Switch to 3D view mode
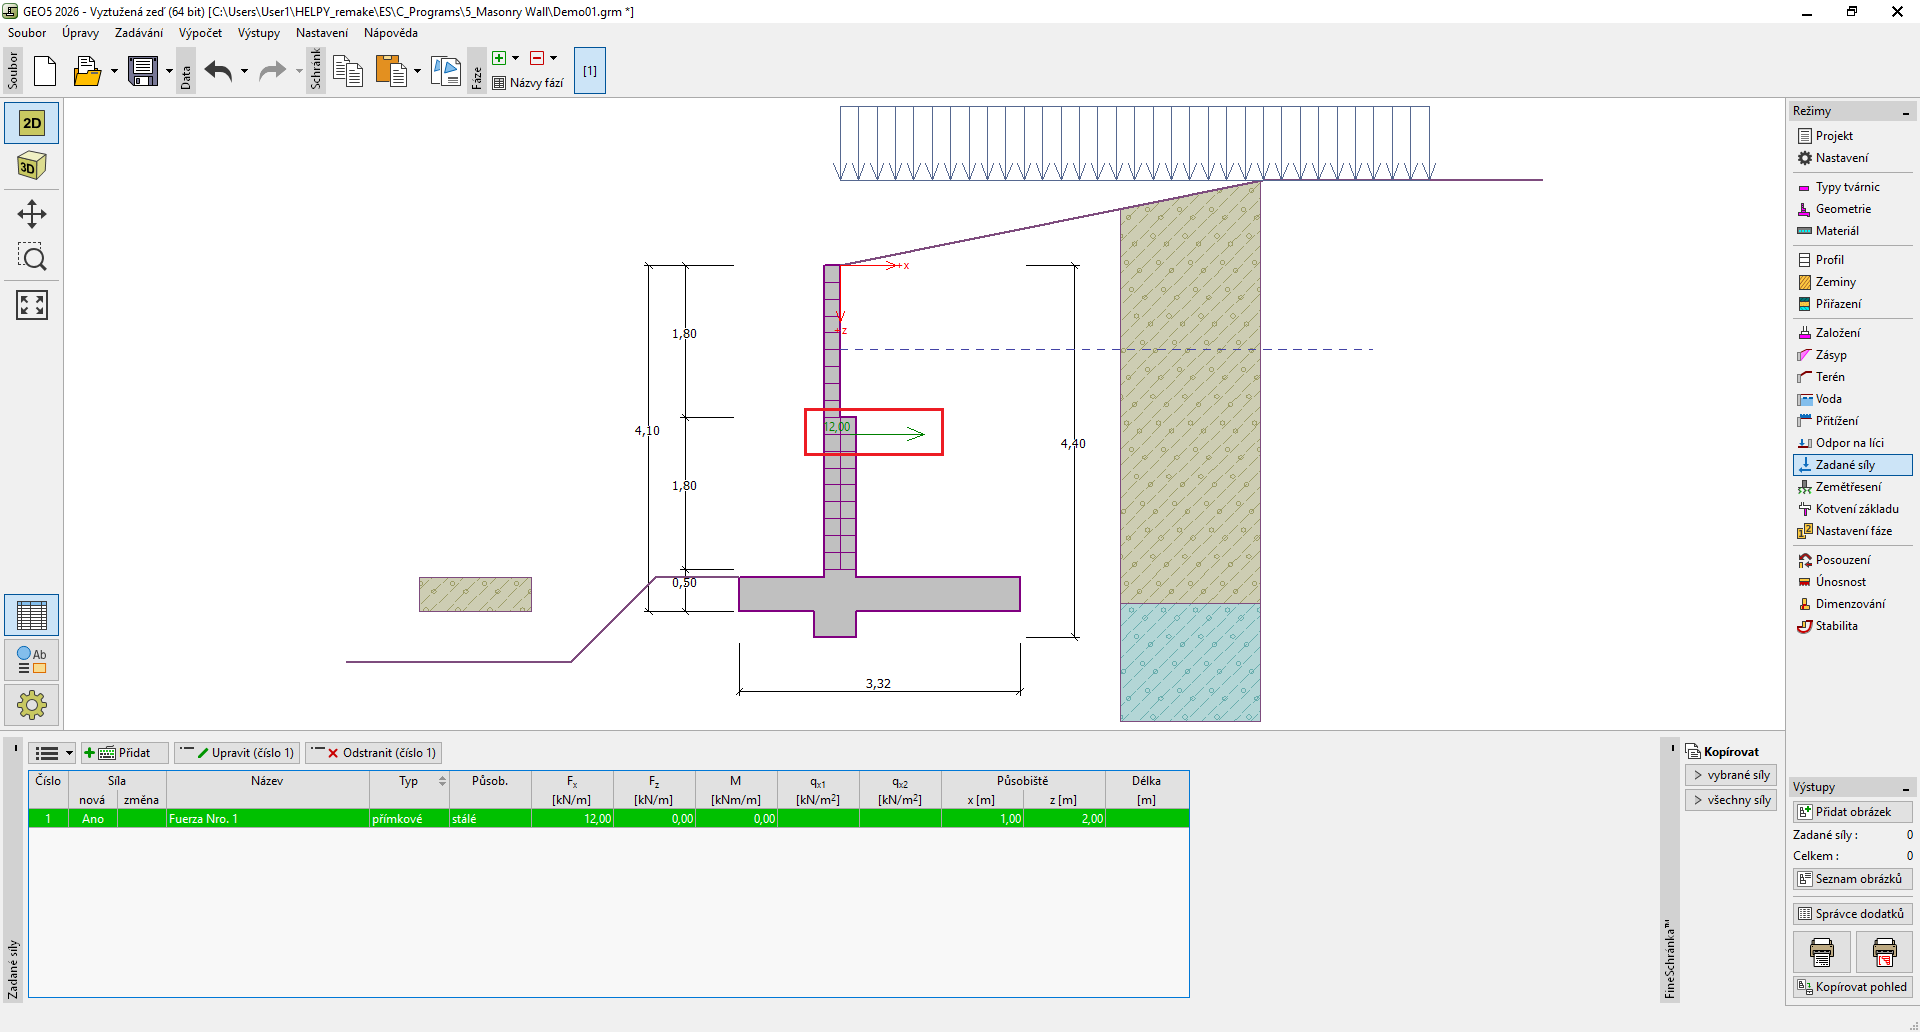The image size is (1920, 1032). tap(32, 166)
